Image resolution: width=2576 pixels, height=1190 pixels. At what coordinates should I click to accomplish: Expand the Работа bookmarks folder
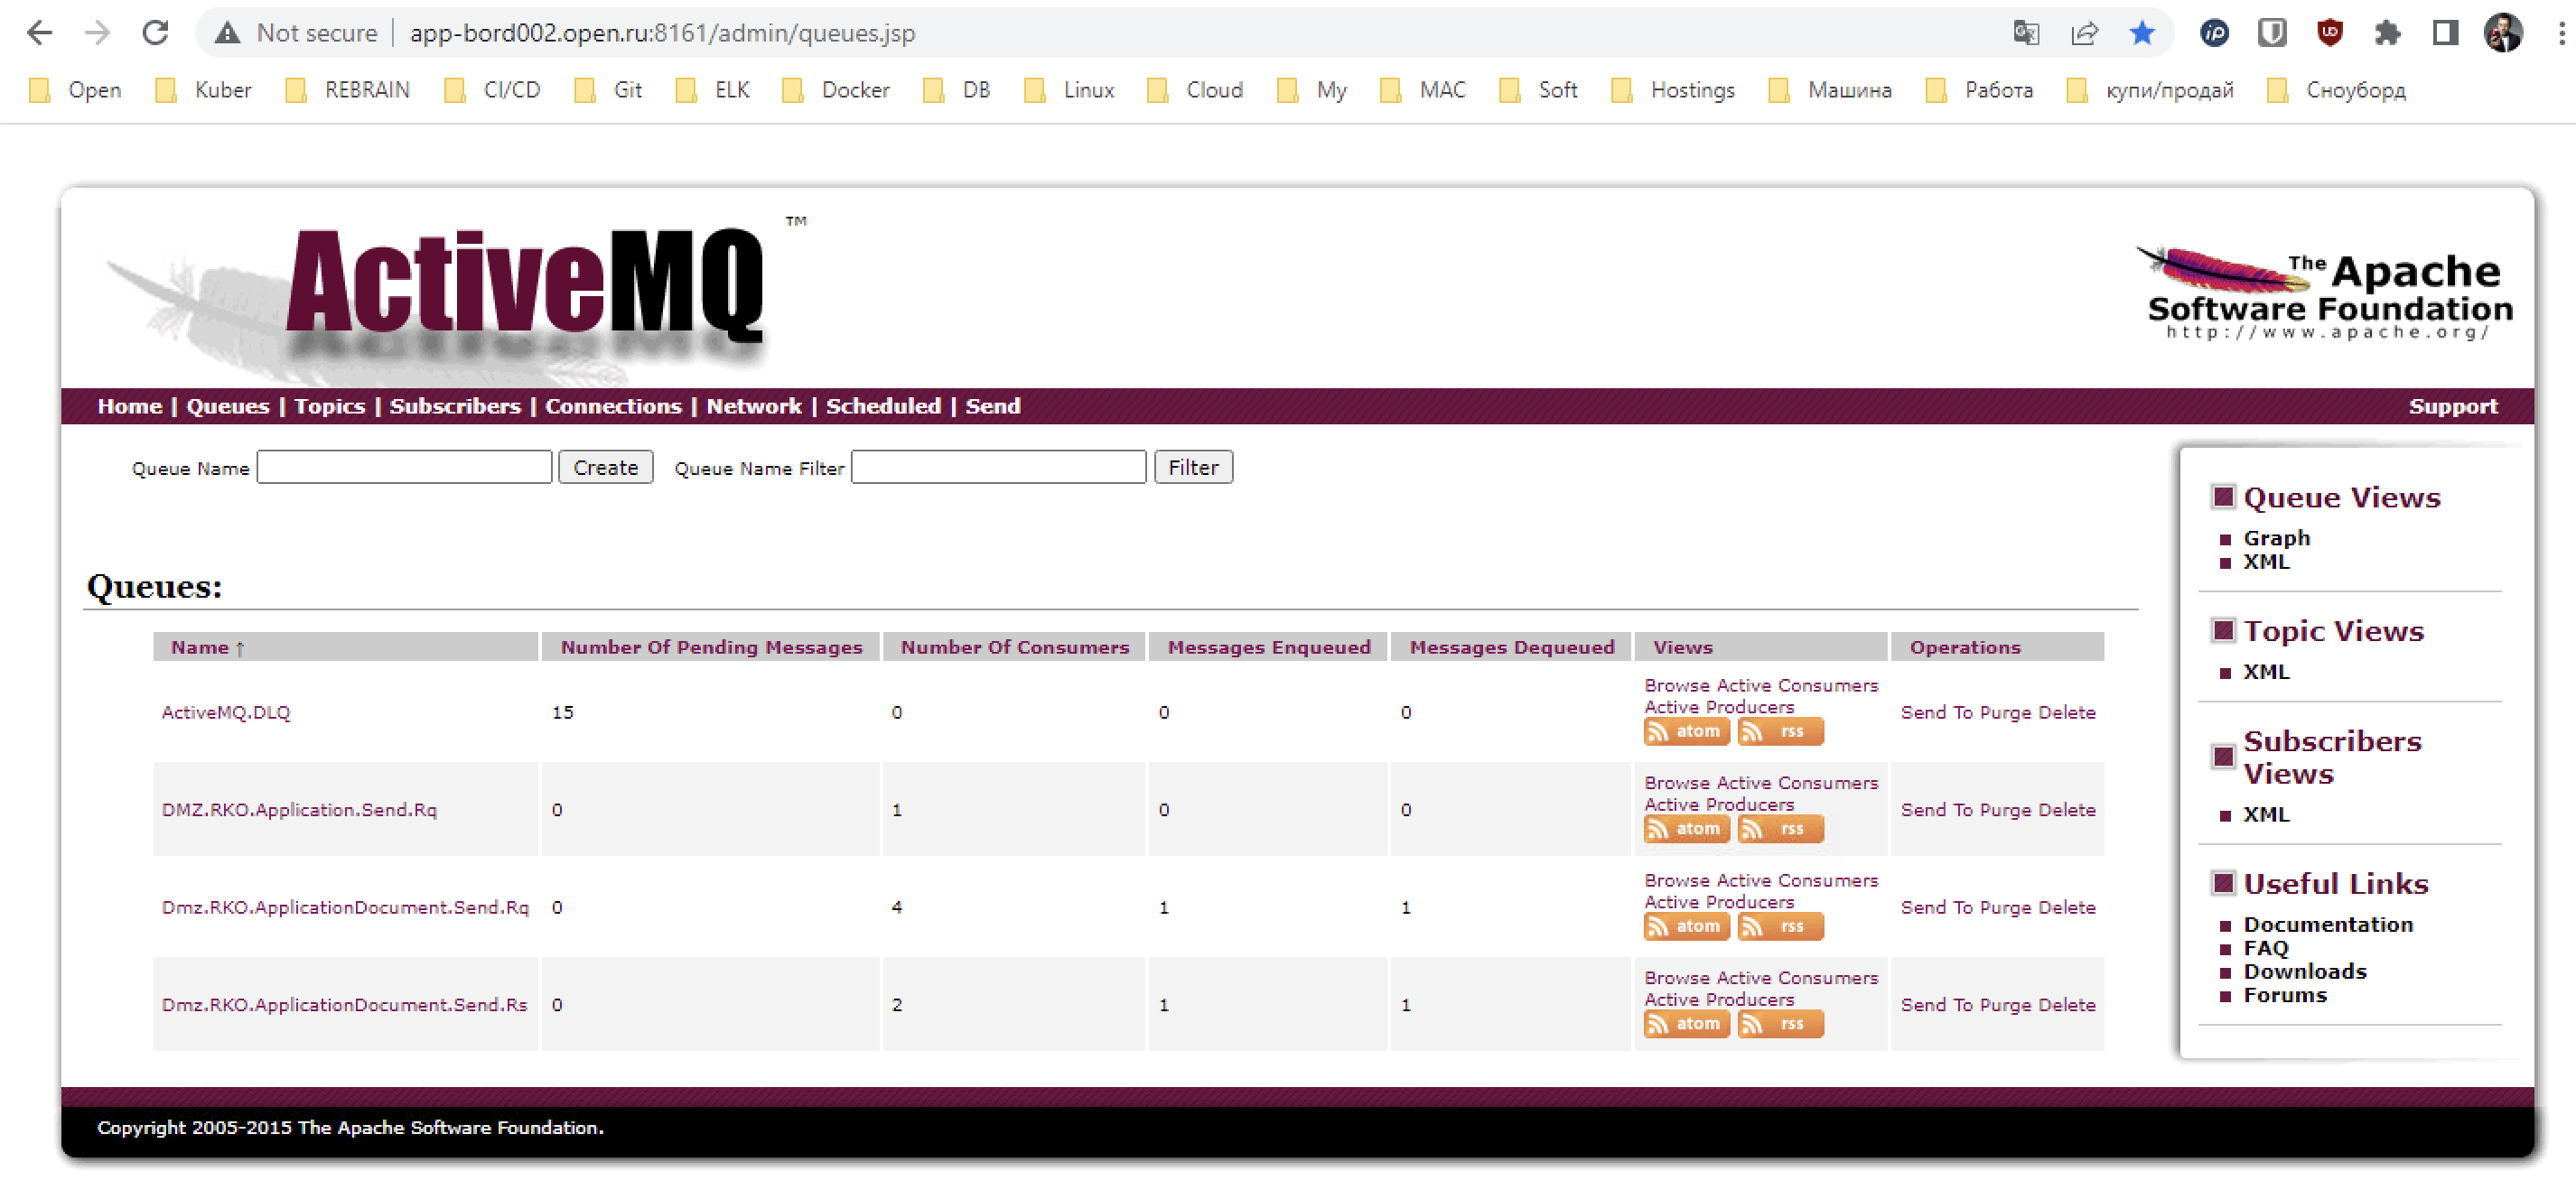tap(1980, 90)
